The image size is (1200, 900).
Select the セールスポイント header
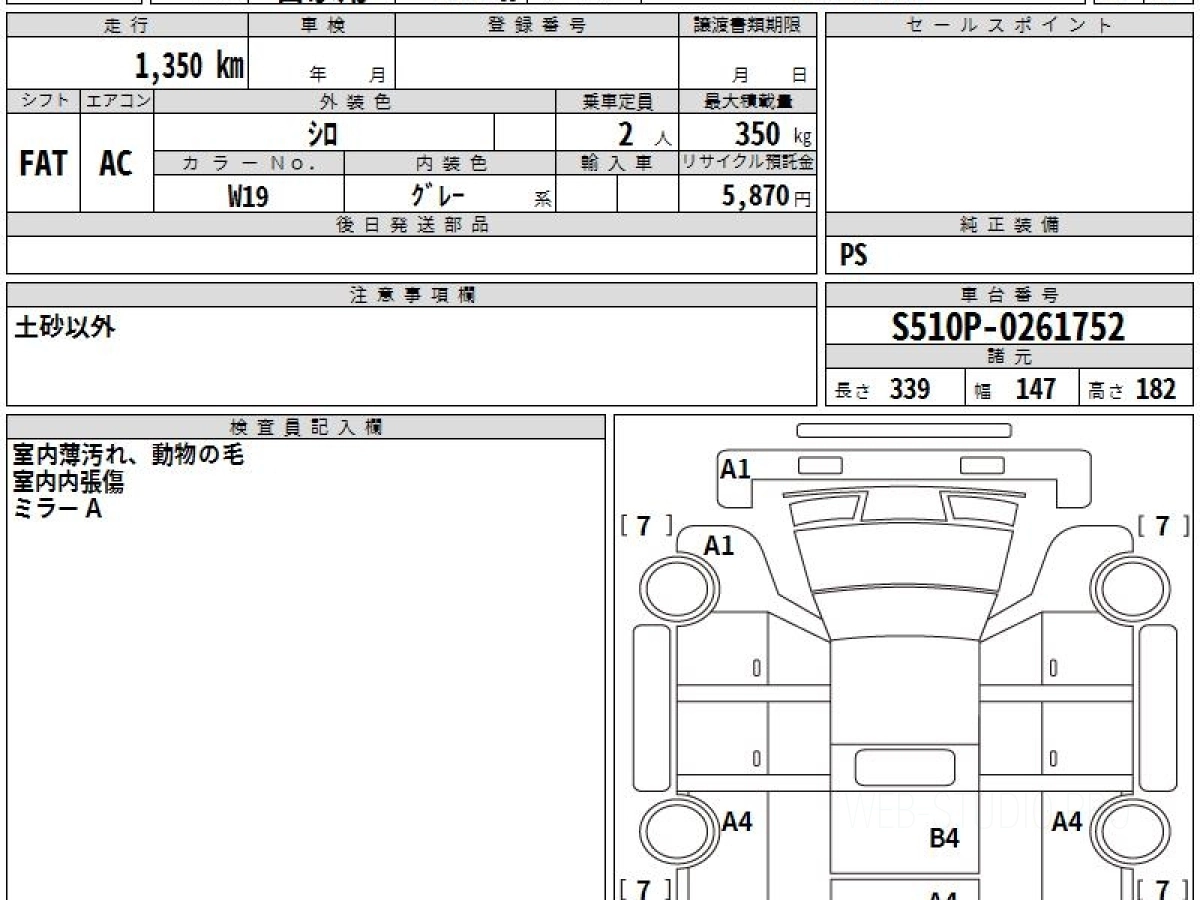[x=1009, y=26]
